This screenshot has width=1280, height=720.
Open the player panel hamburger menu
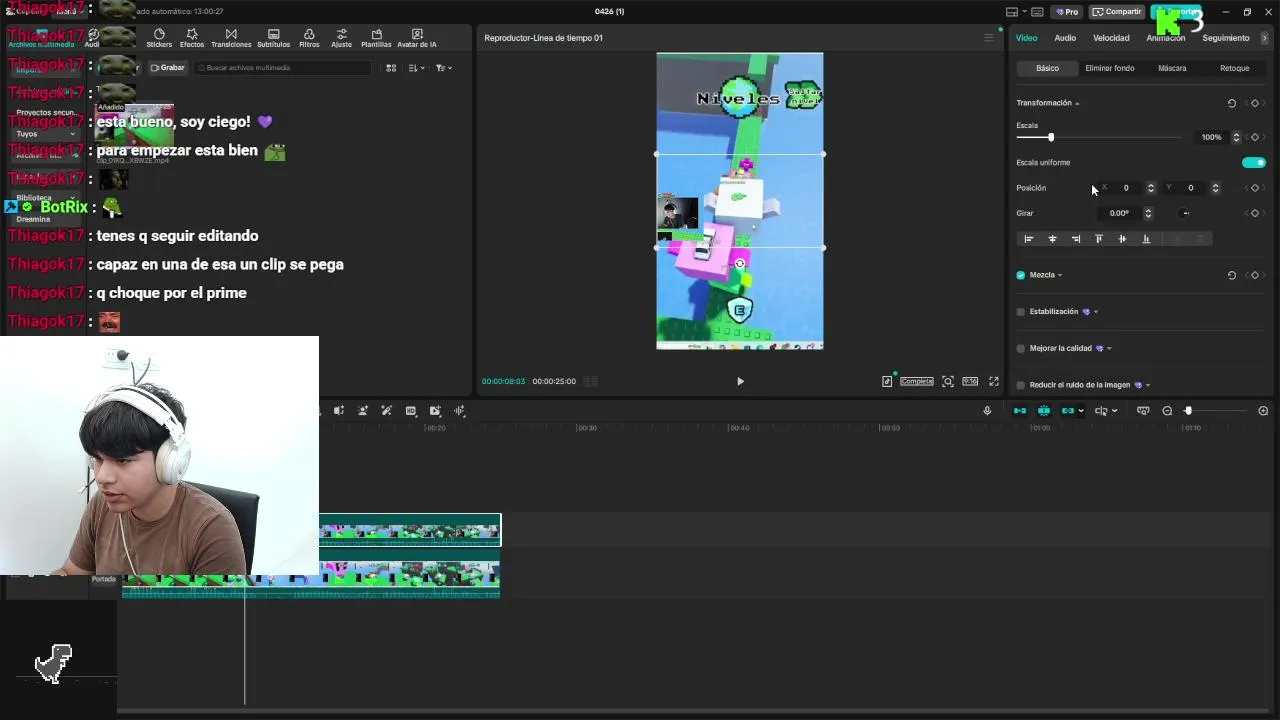click(989, 38)
